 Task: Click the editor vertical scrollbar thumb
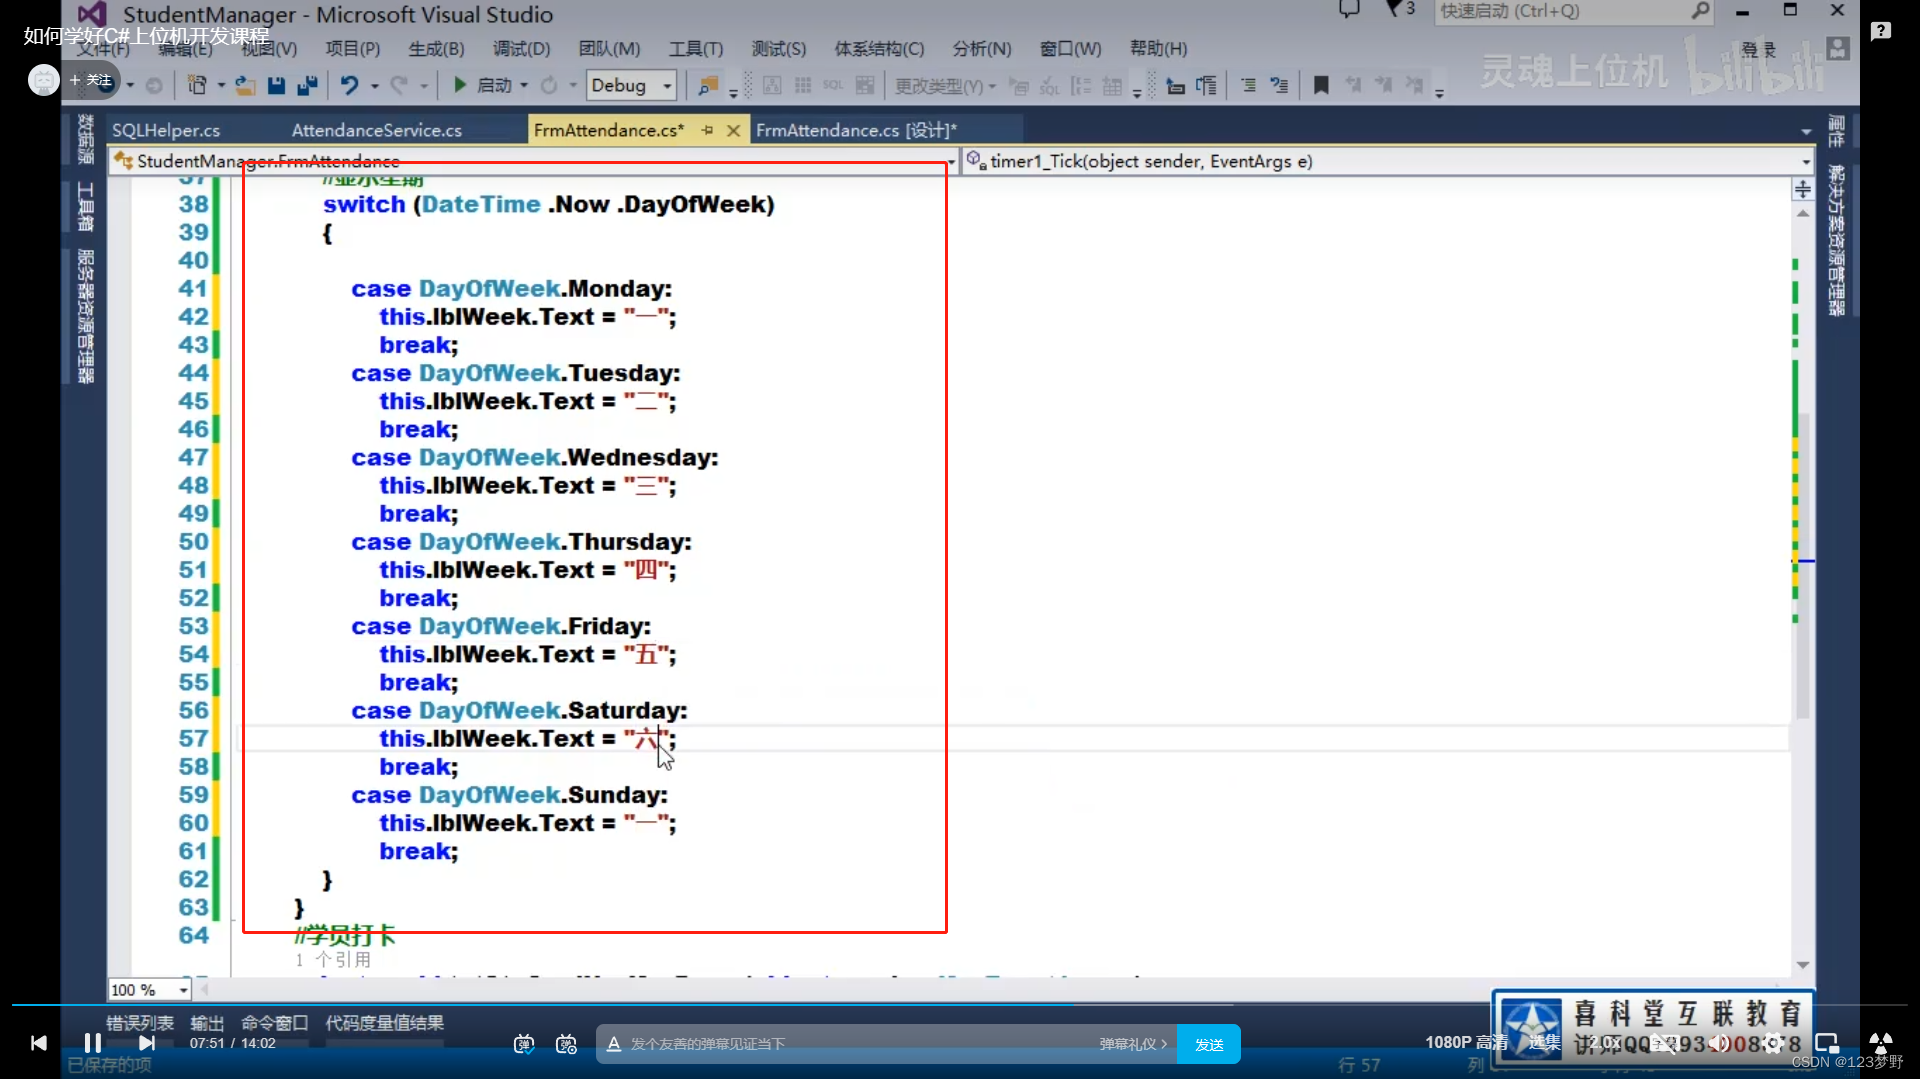coord(1803,564)
